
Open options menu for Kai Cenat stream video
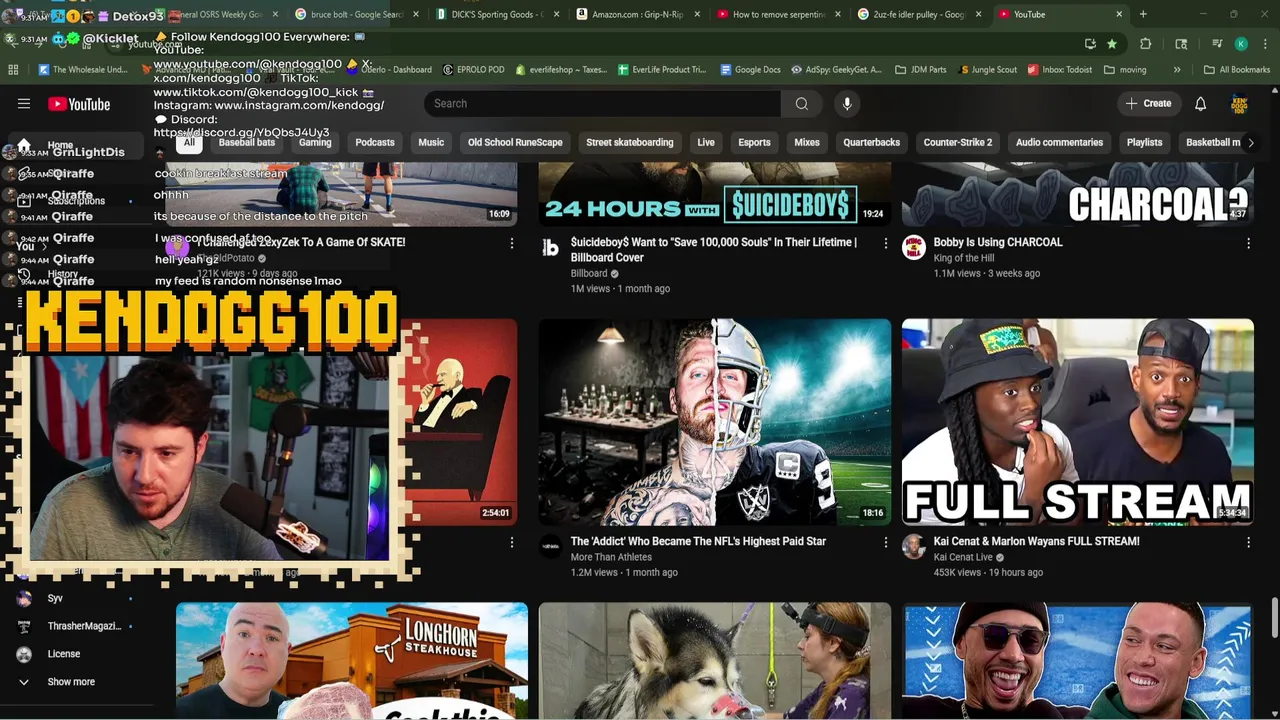click(1248, 542)
